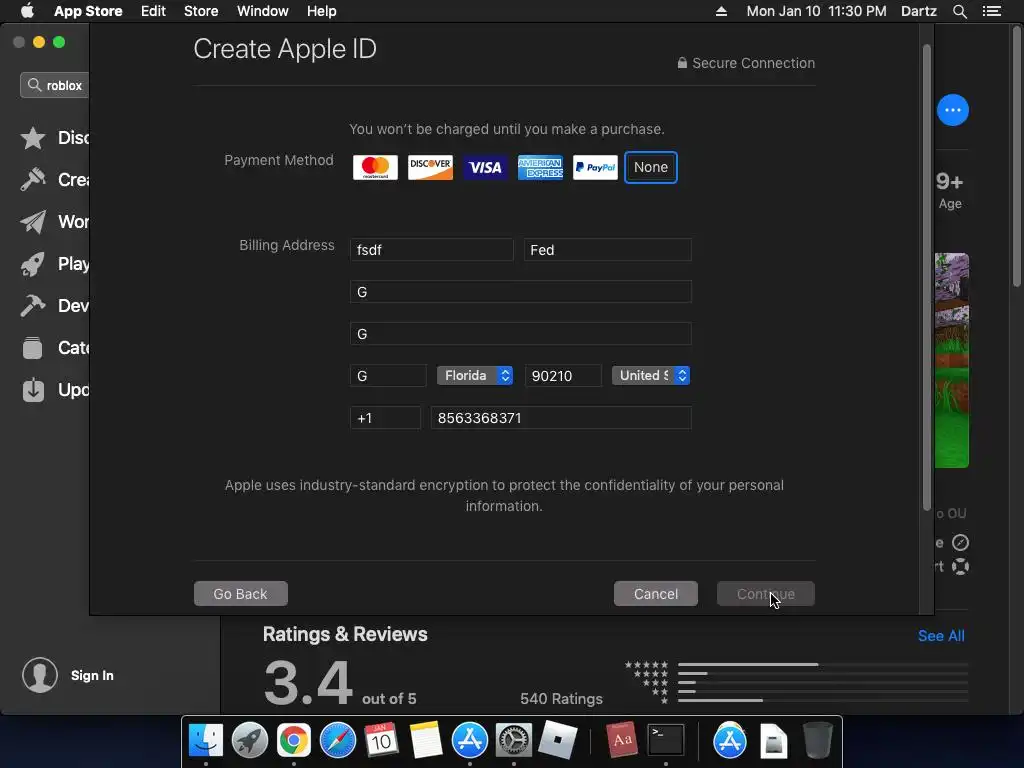Open Terminal from the Dock
The width and height of the screenshot is (1024, 768).
[x=665, y=741]
